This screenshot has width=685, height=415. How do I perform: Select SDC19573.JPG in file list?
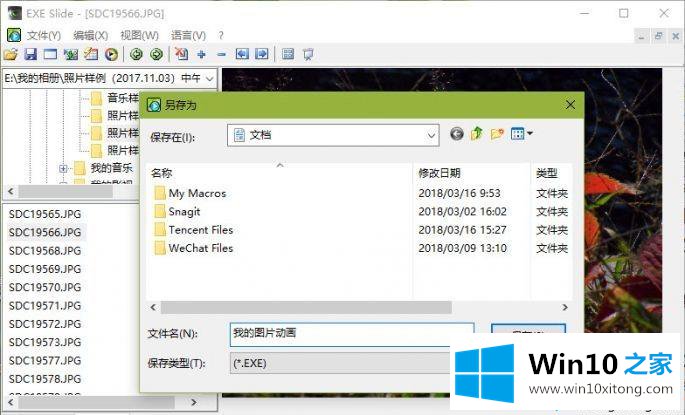45,342
